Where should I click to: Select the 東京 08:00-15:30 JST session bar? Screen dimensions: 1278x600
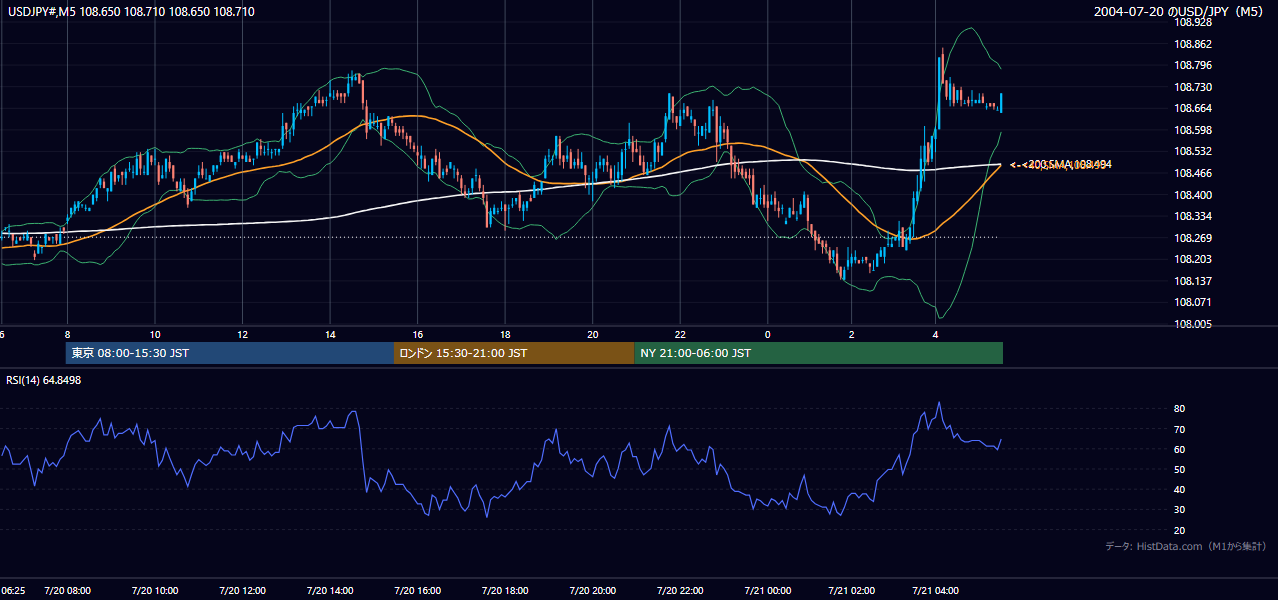coord(229,353)
